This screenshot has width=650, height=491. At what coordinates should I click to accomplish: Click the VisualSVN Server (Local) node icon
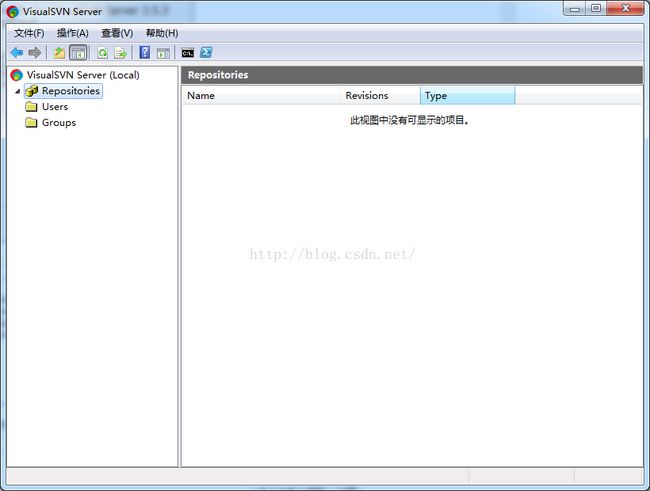(17, 75)
